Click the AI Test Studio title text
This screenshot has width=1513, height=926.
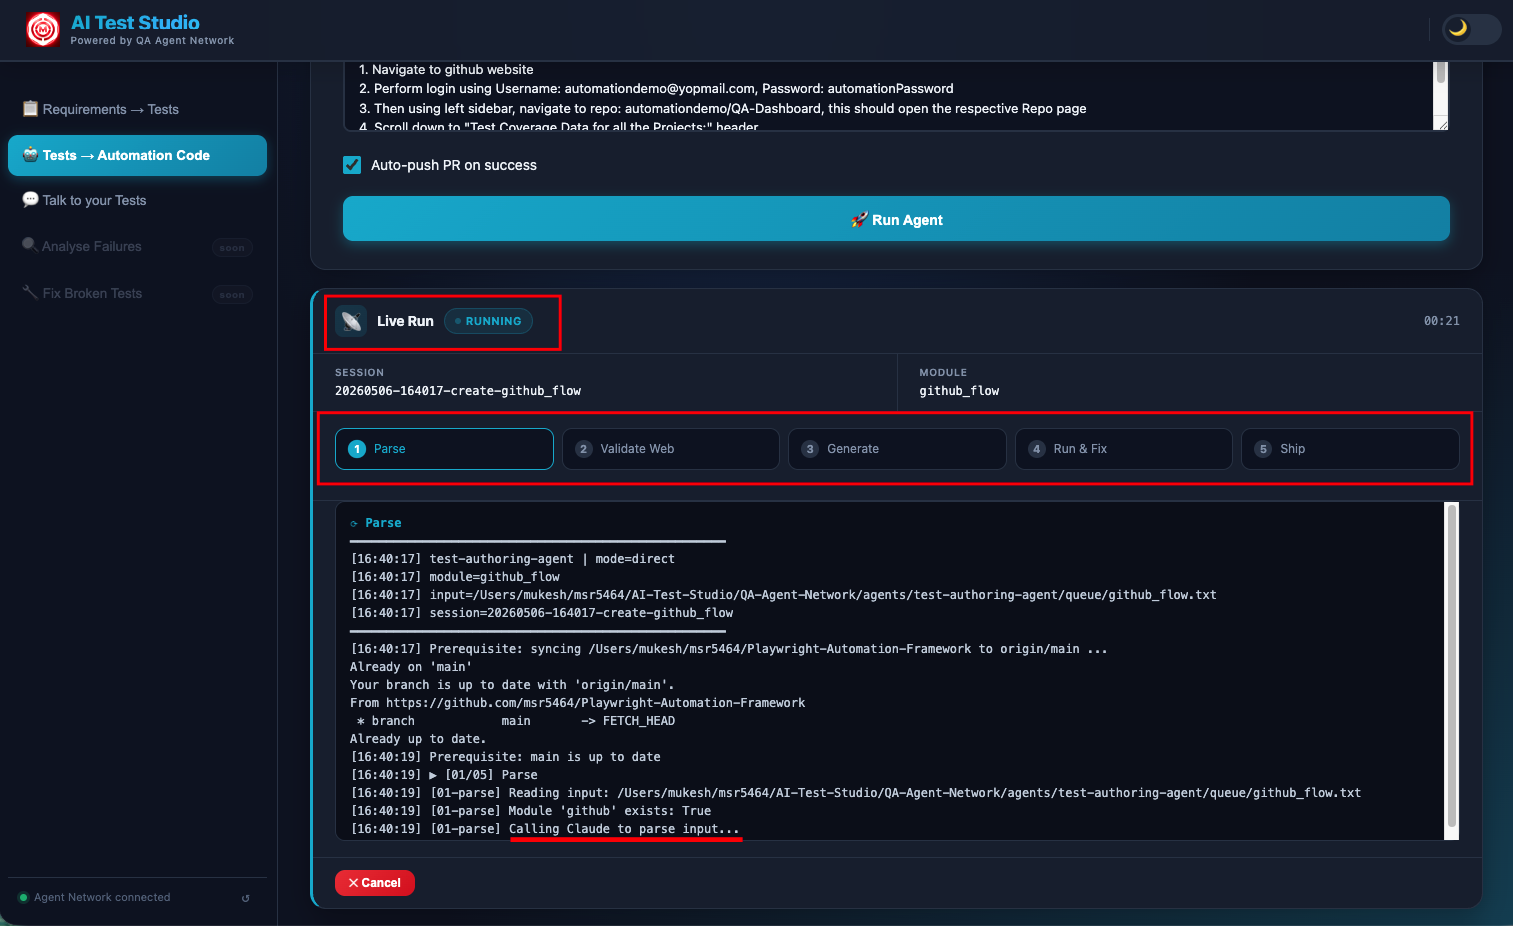click(x=135, y=22)
